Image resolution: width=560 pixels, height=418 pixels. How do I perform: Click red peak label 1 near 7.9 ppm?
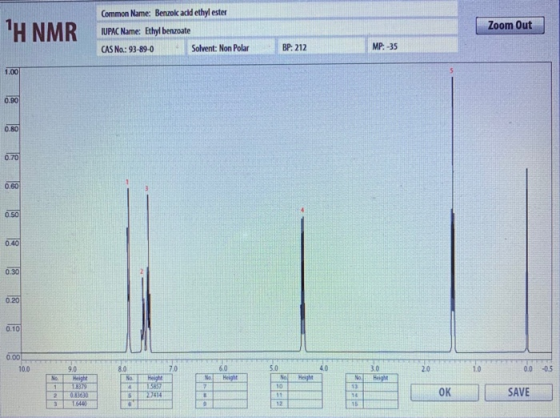[127, 182]
